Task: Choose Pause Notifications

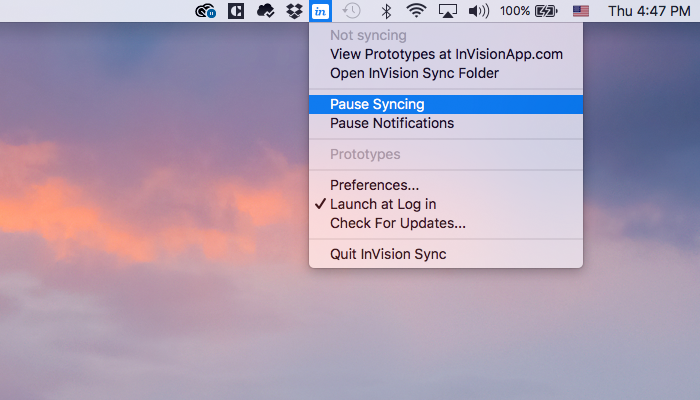Action: tap(446, 123)
